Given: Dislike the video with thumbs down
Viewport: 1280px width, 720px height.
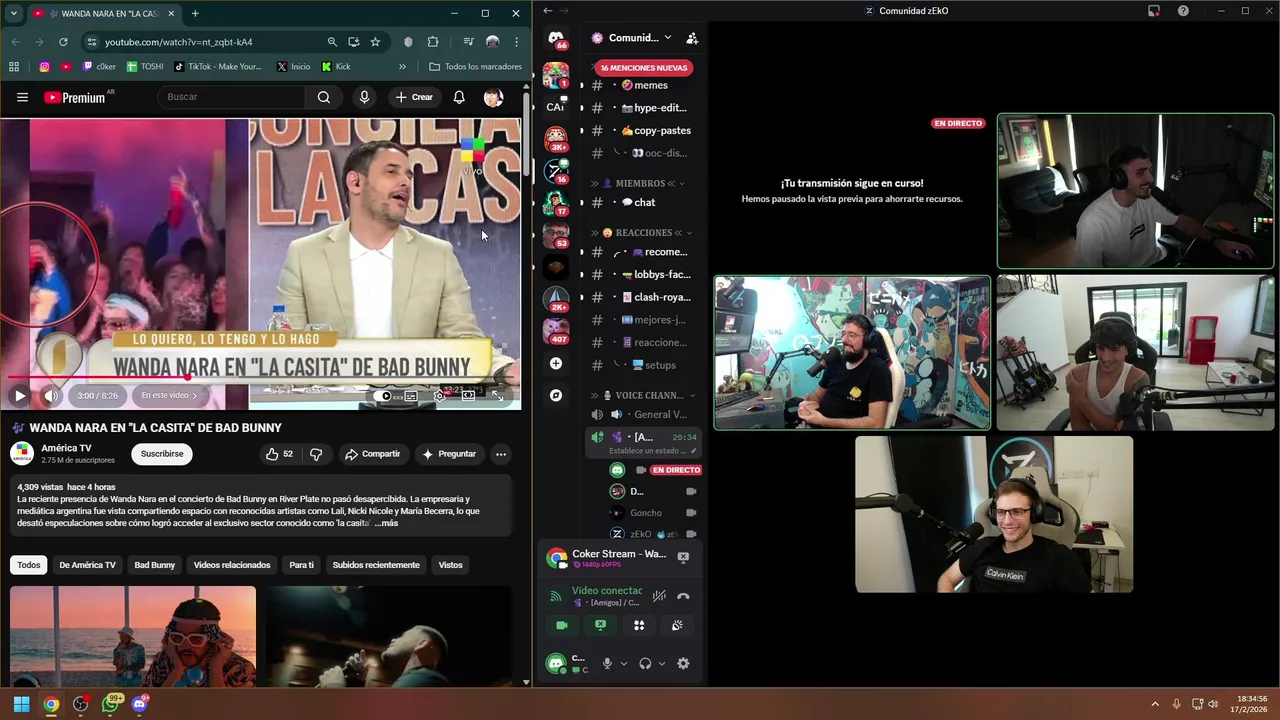Looking at the screenshot, I should point(316,454).
